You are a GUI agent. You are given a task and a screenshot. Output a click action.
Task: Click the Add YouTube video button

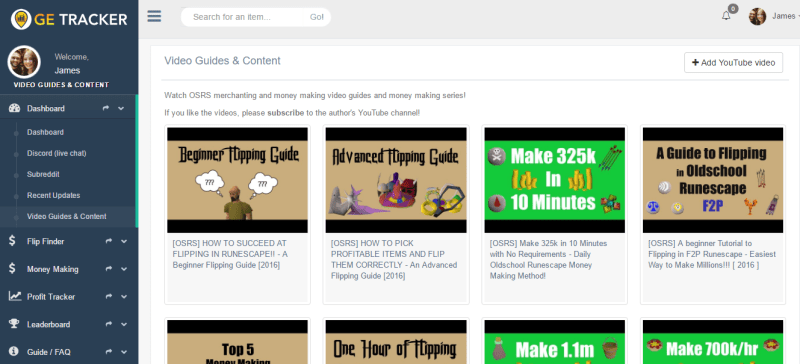tap(733, 63)
